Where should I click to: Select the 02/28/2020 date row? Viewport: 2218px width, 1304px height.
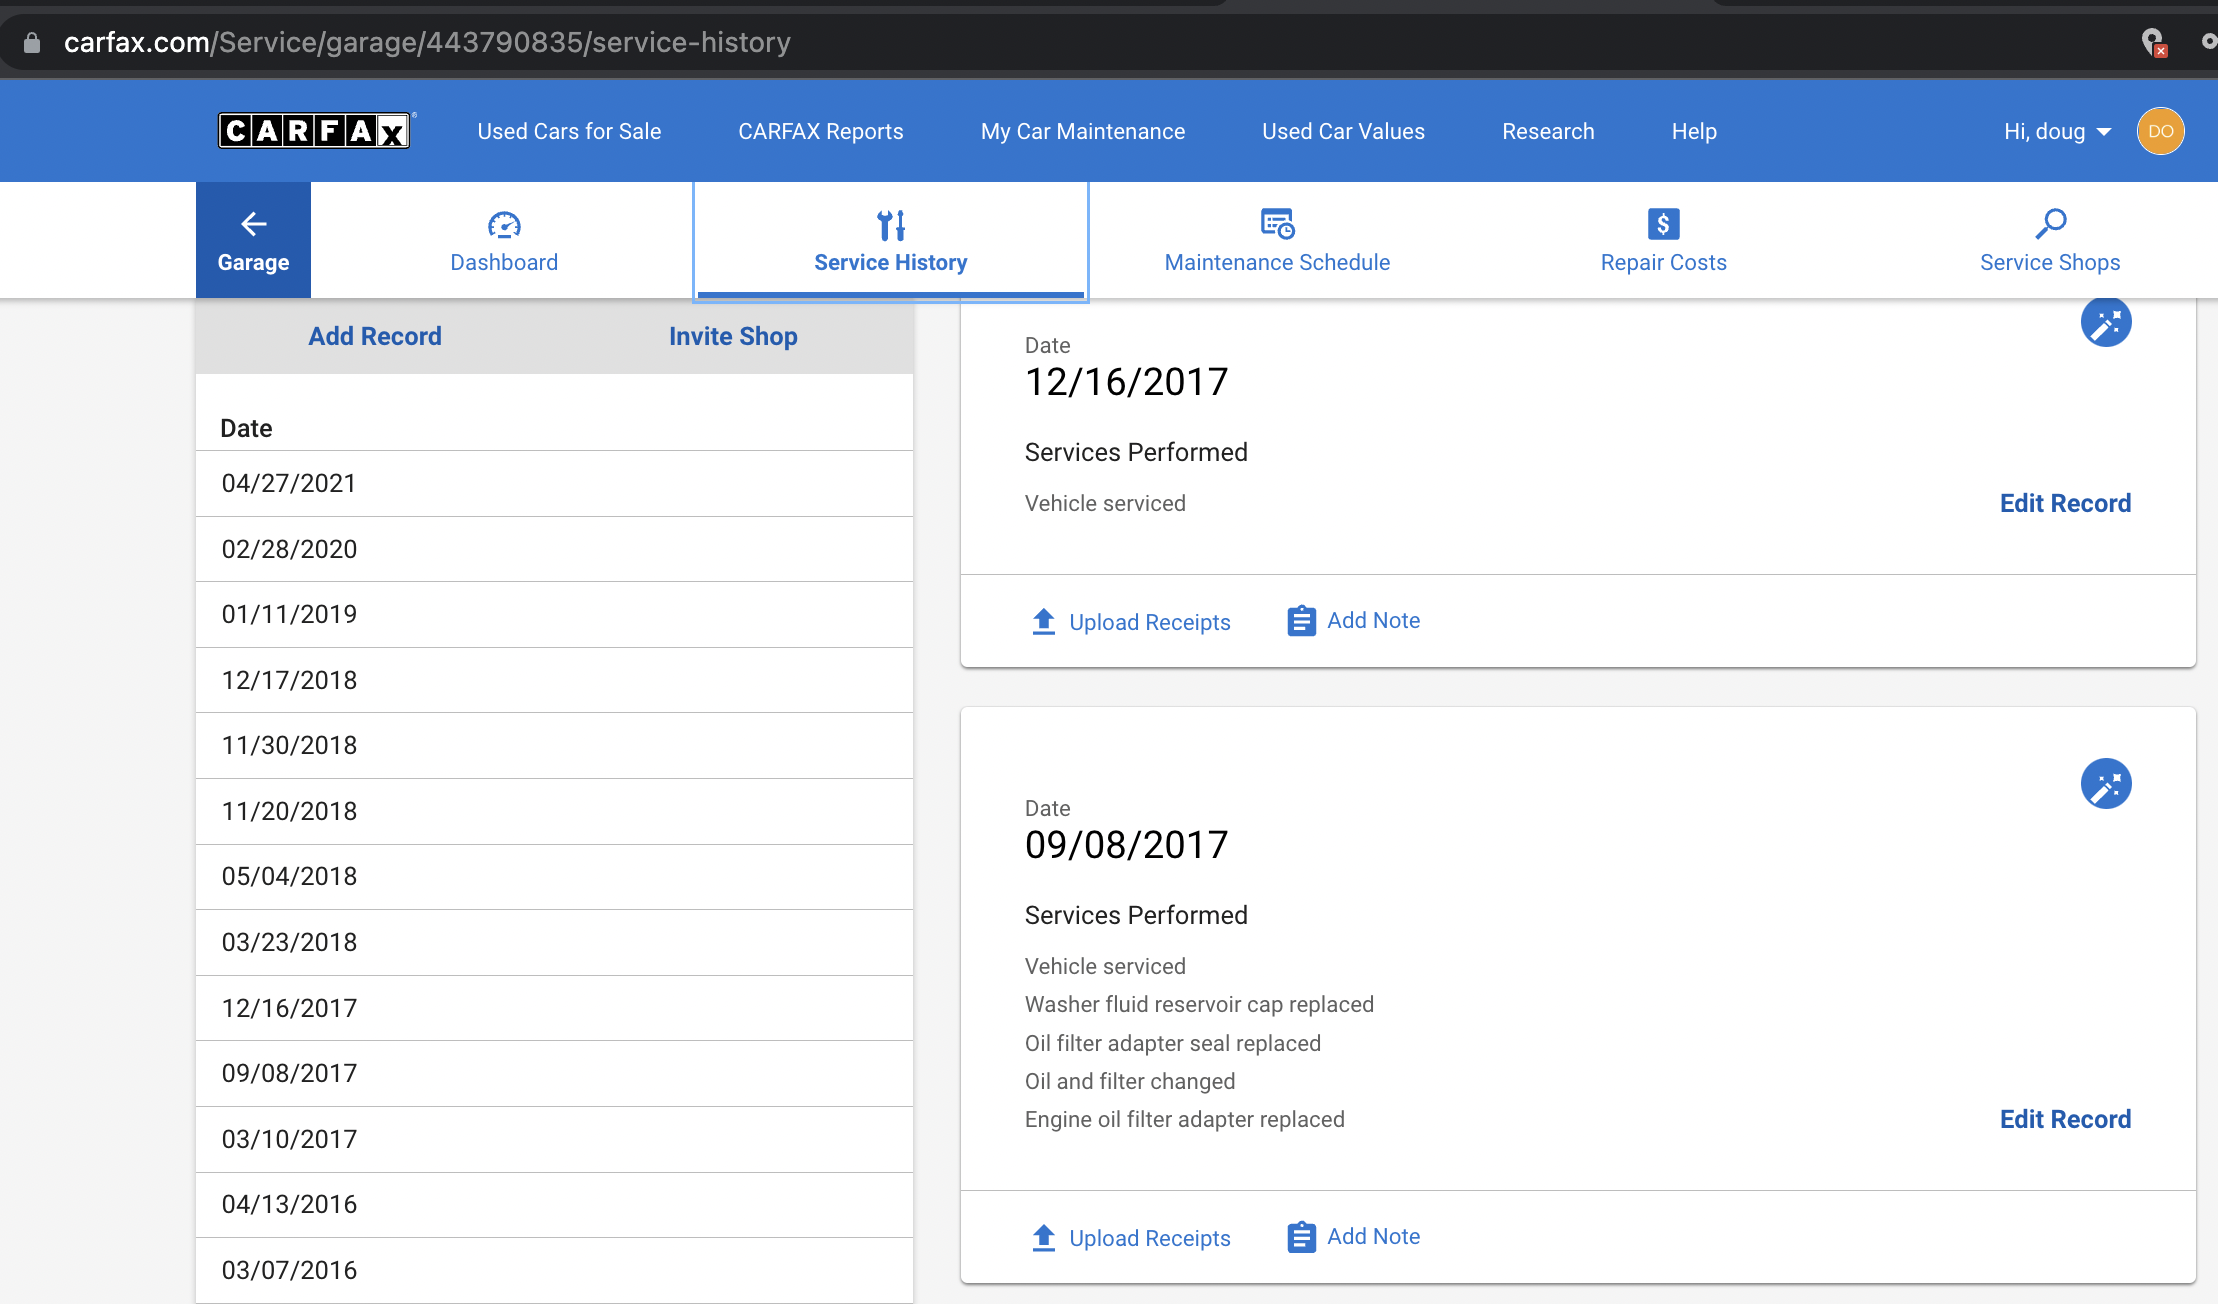(555, 549)
